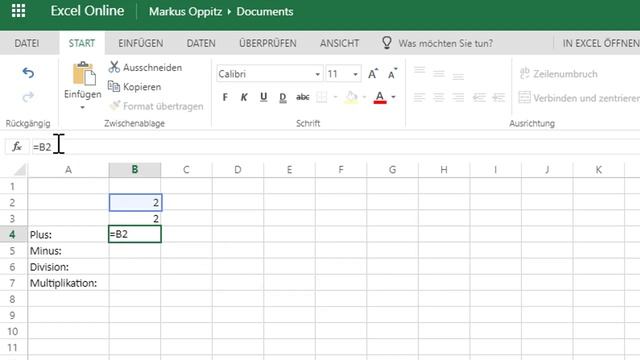Open fill color dropdown arrow
Screen dimensions: 640x360
[364, 97]
